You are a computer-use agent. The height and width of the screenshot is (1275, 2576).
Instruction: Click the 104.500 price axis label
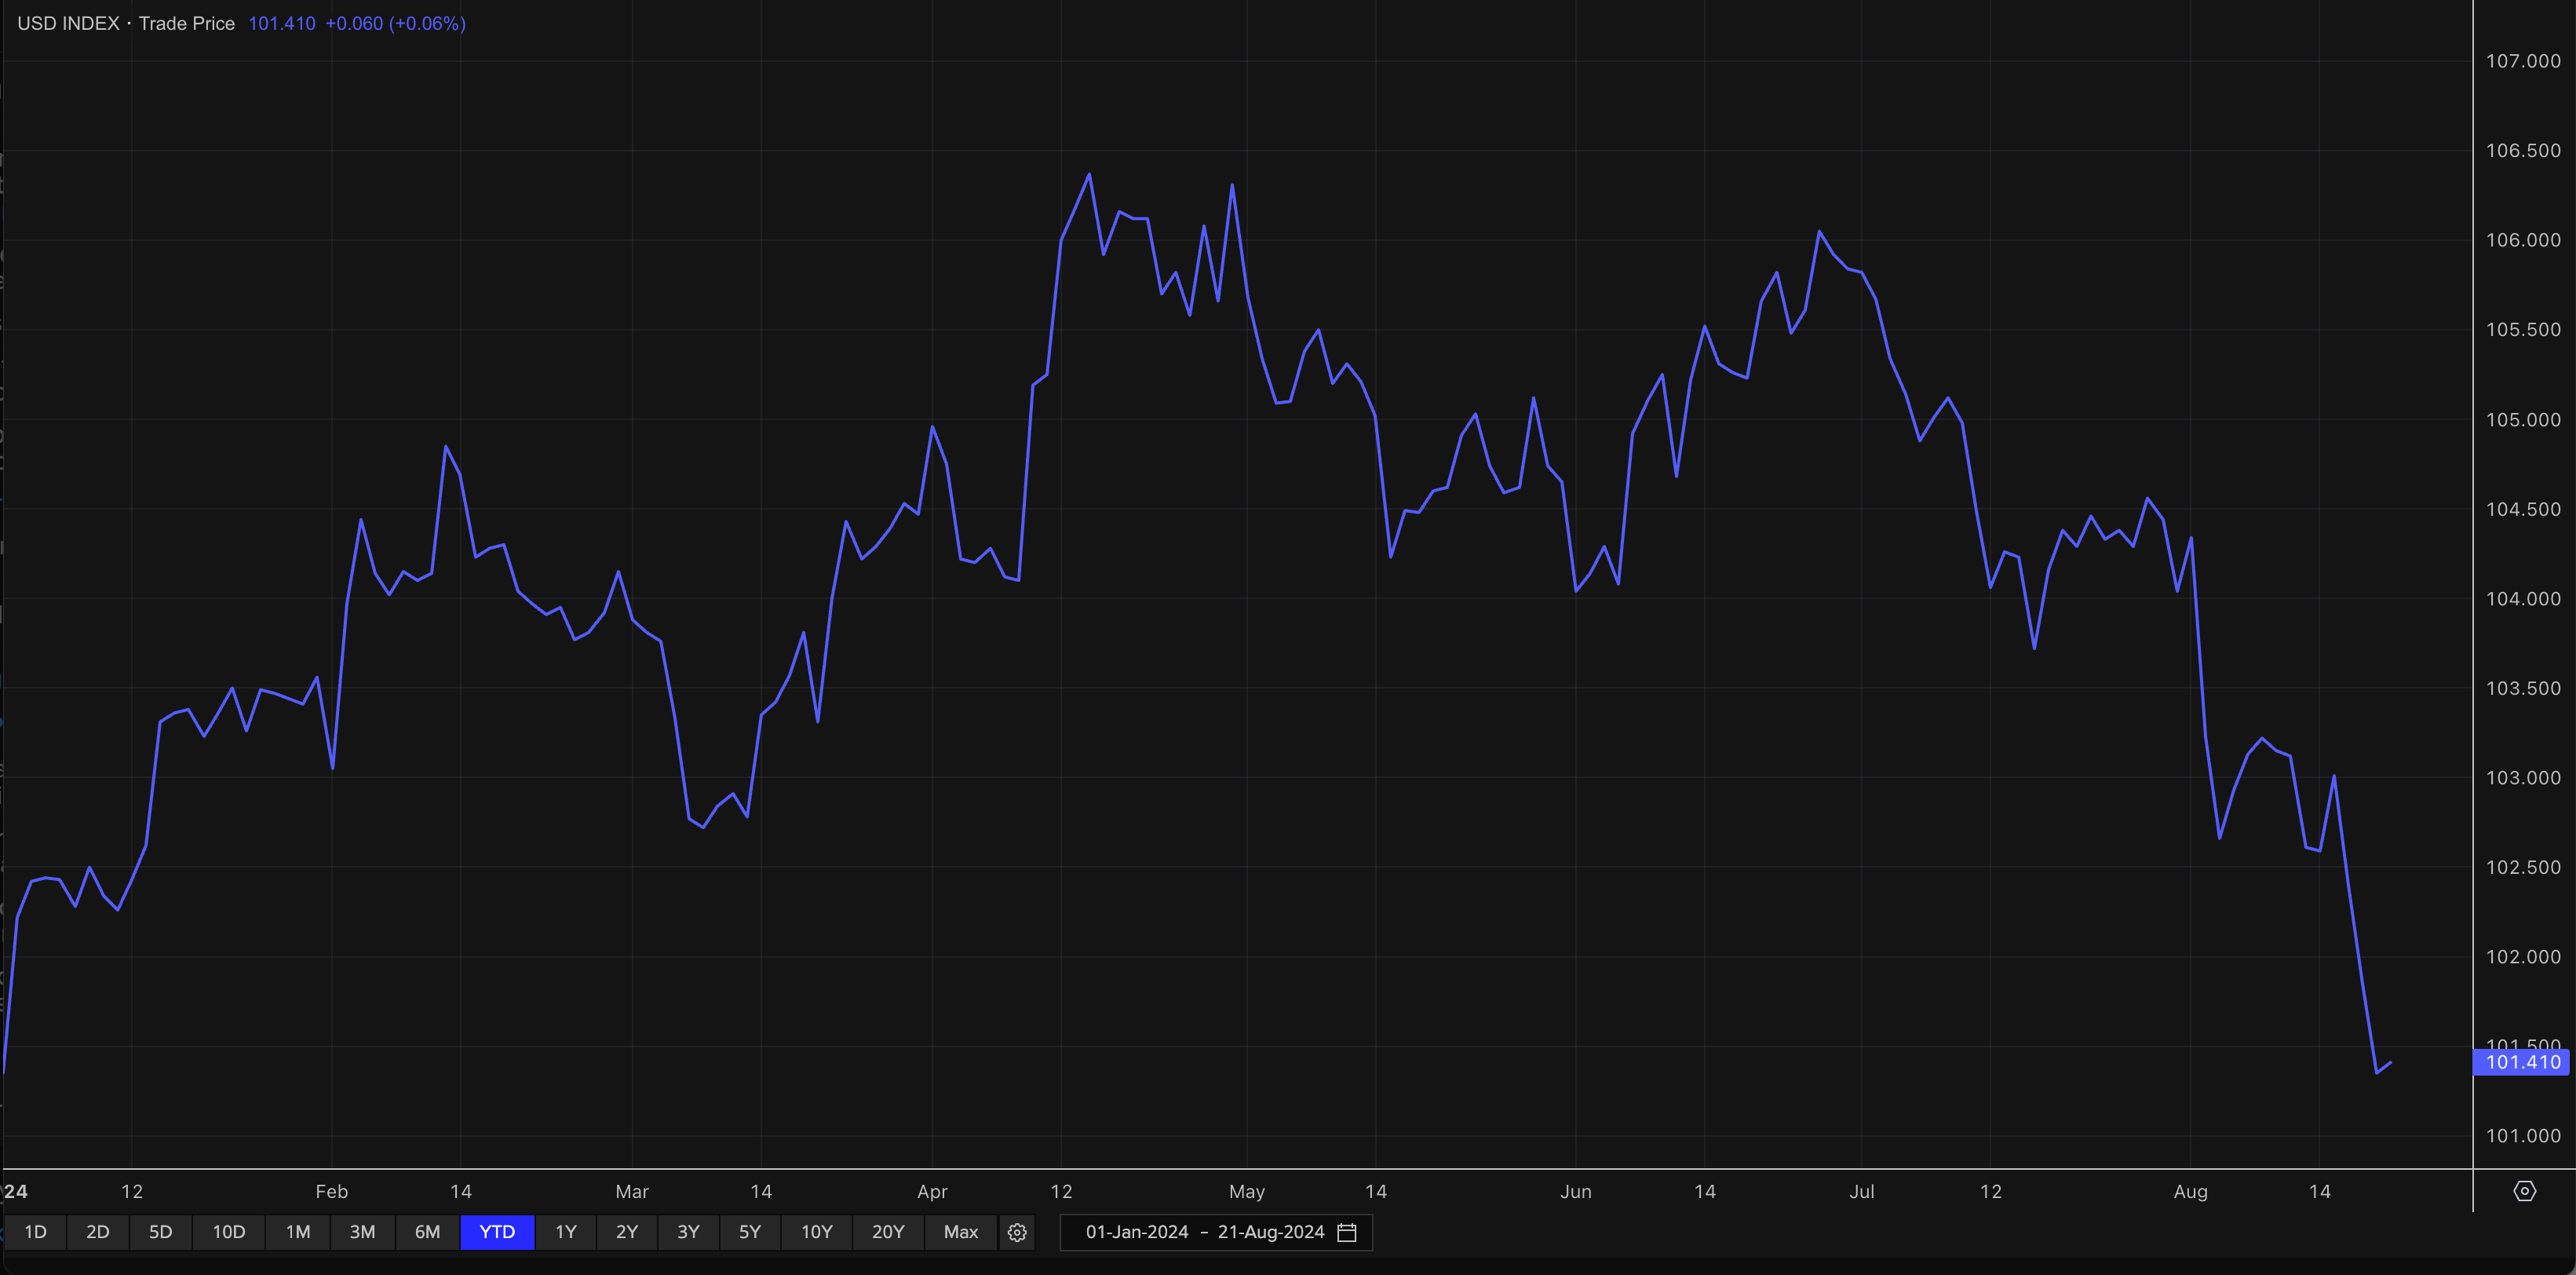click(x=2523, y=509)
